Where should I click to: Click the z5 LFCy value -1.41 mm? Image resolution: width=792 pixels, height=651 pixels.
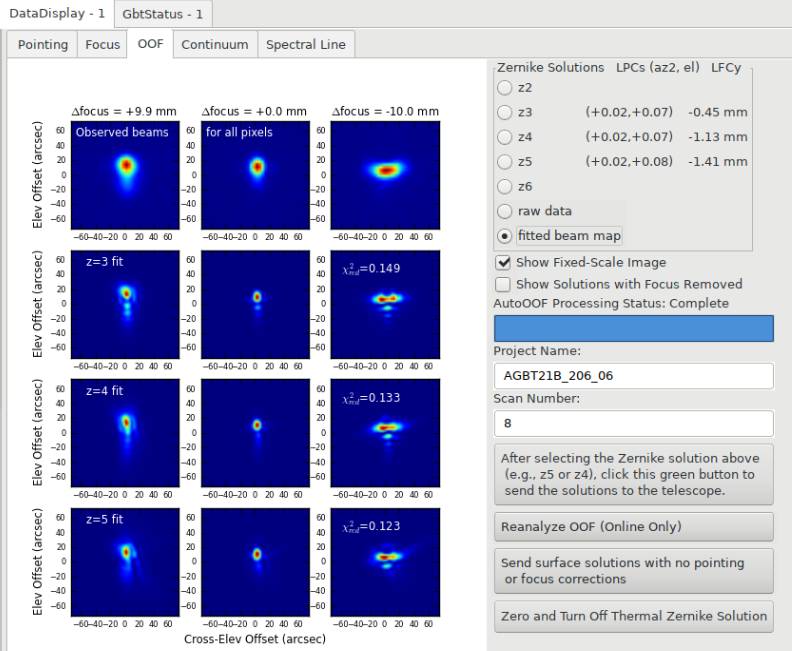click(x=718, y=162)
